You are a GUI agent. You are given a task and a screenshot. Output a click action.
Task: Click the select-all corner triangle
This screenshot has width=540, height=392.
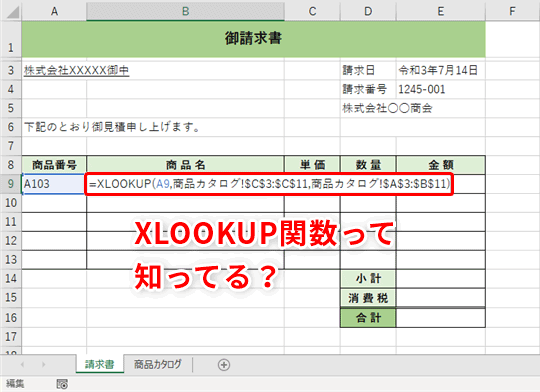13,12
